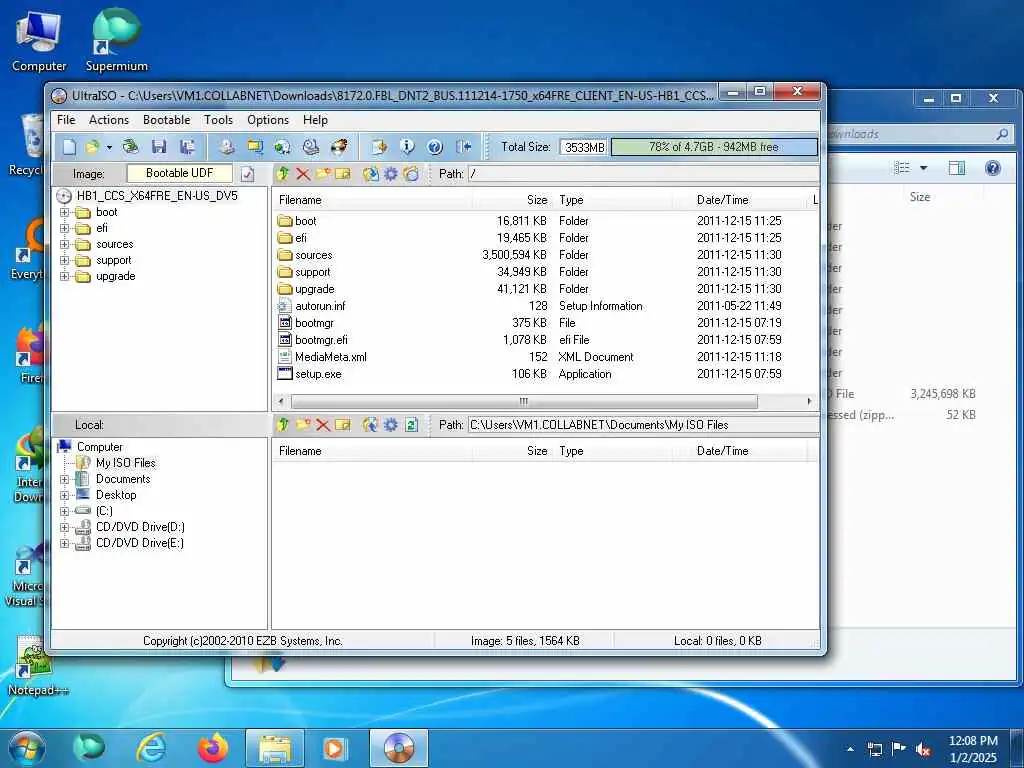Expand the CD/DVD Drive(D:) node
The image size is (1024, 768).
click(64, 528)
